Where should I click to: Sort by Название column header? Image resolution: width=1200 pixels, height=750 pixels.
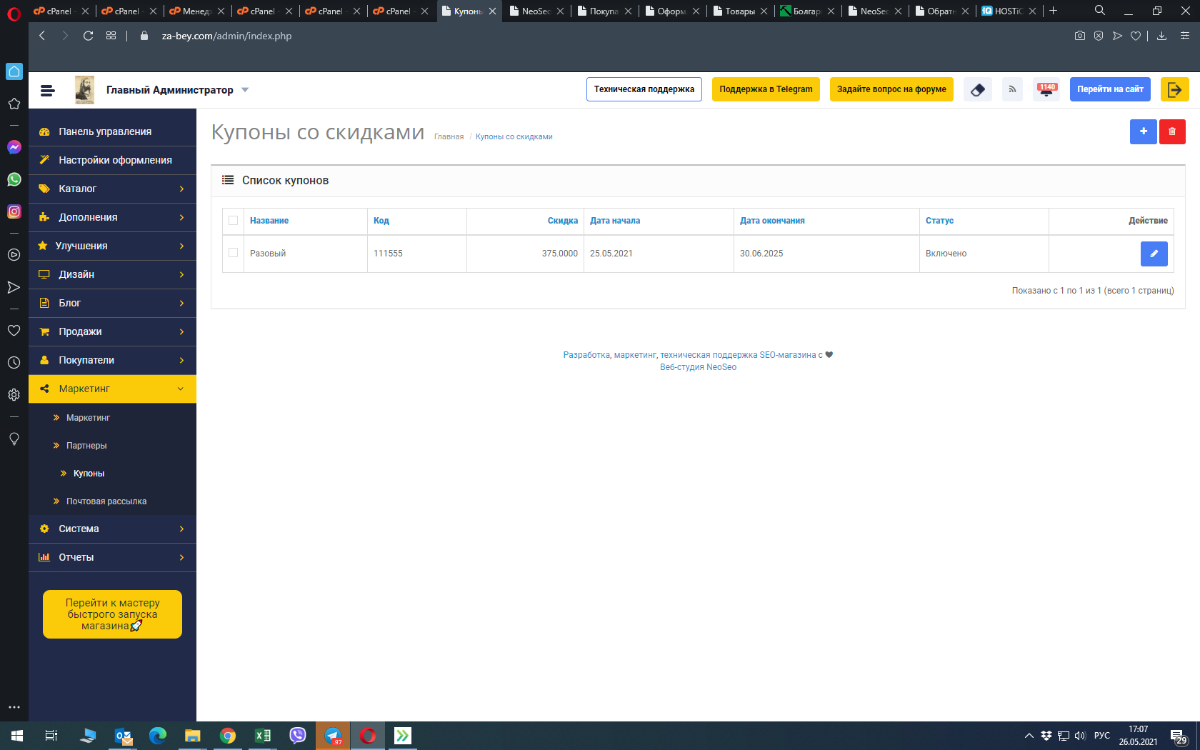pyautogui.click(x=269, y=220)
